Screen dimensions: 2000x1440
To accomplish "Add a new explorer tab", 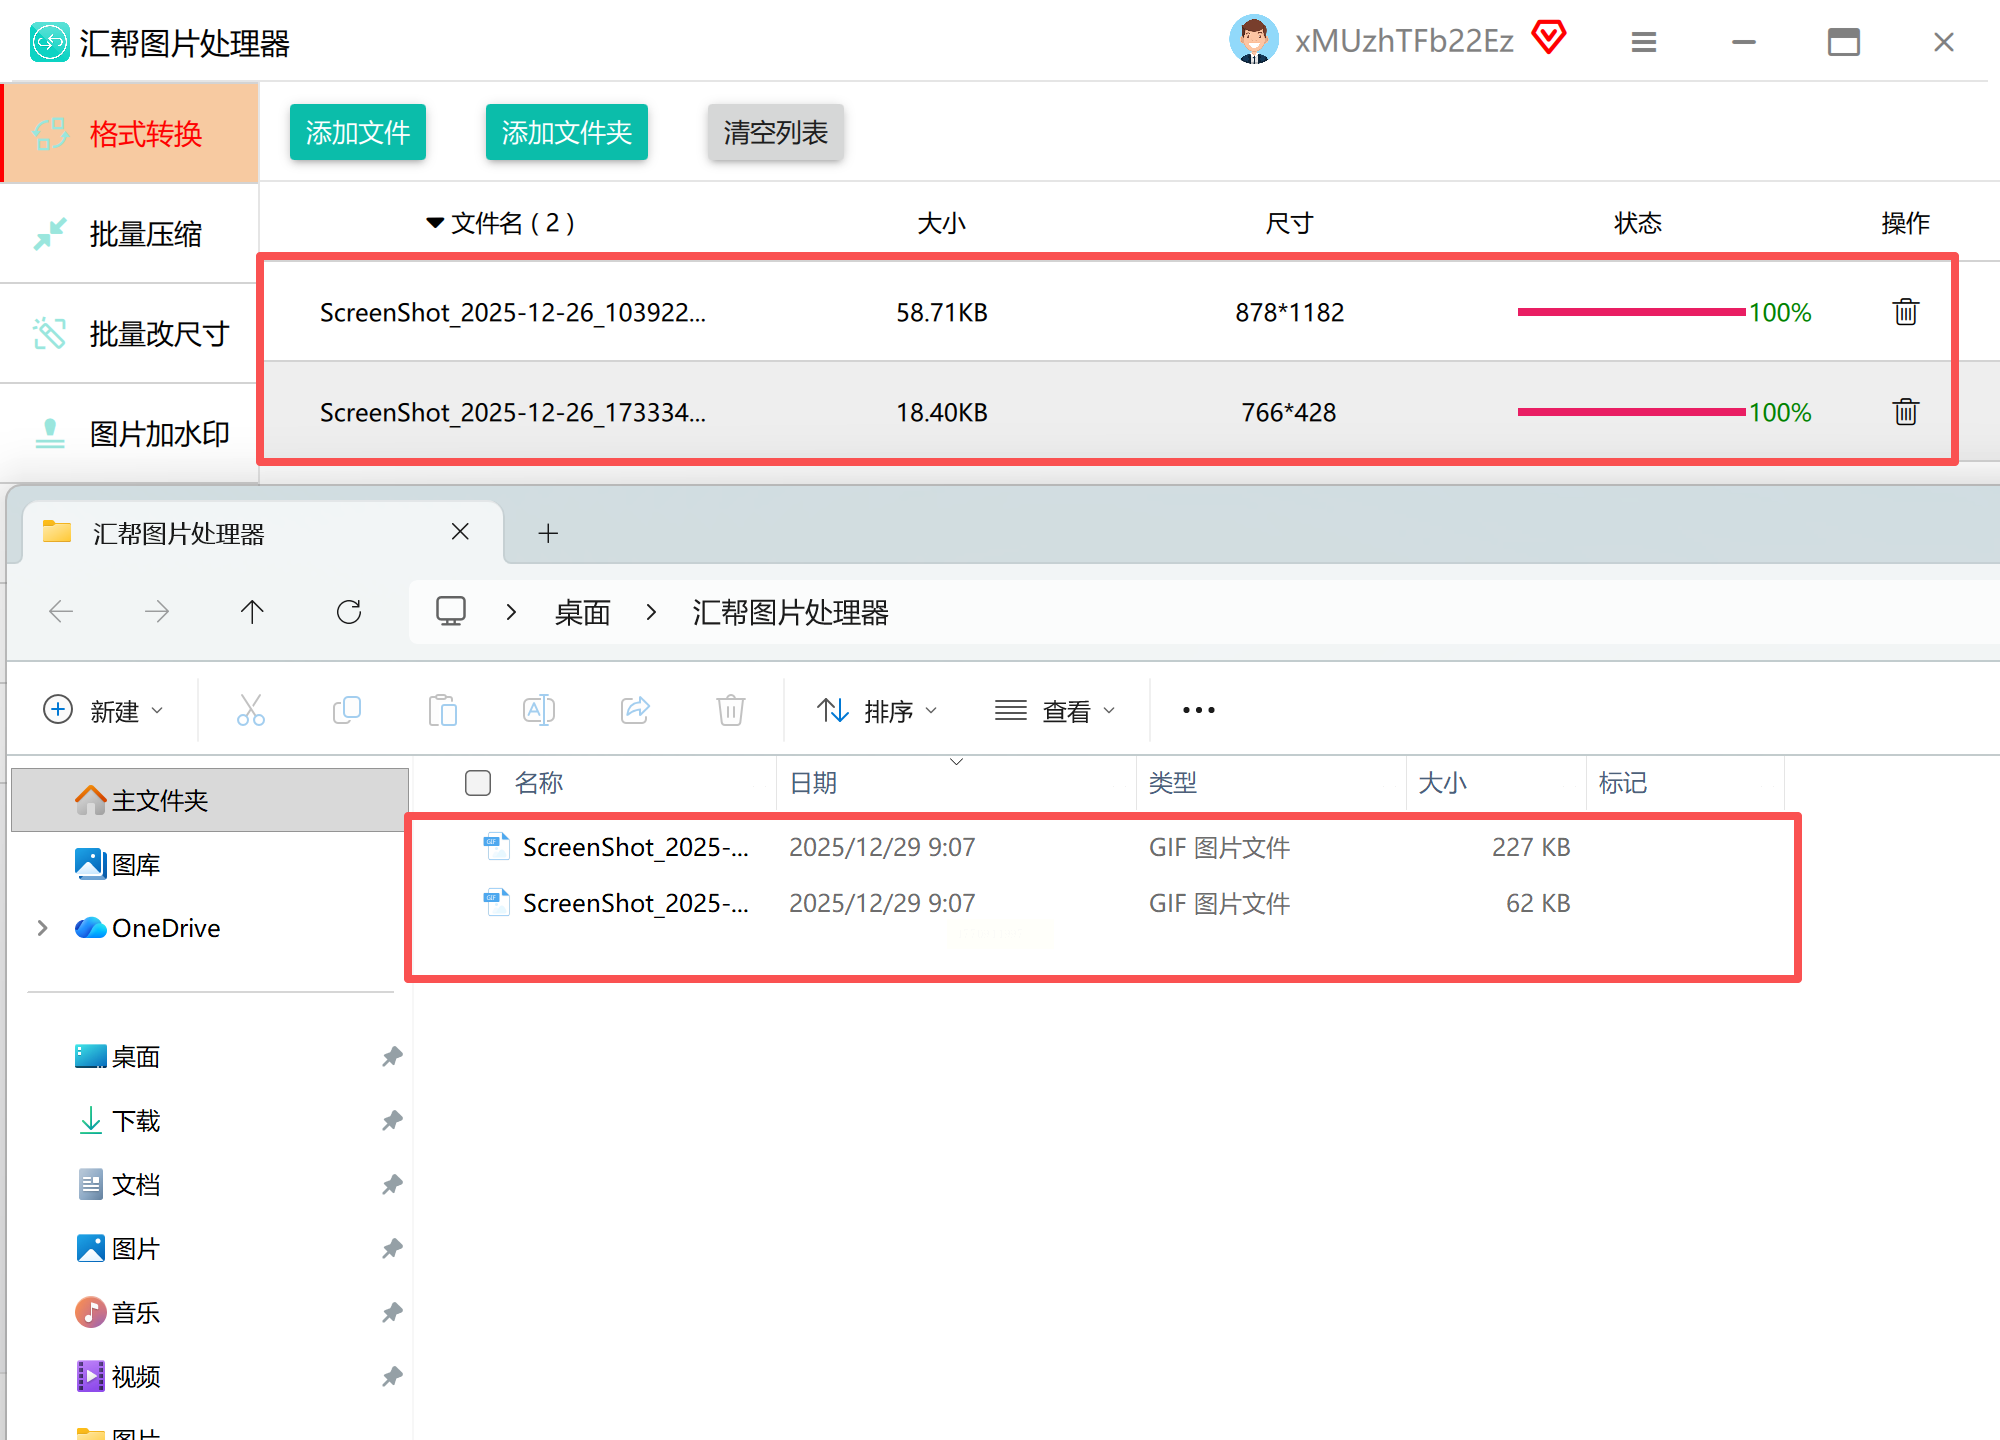I will point(547,533).
